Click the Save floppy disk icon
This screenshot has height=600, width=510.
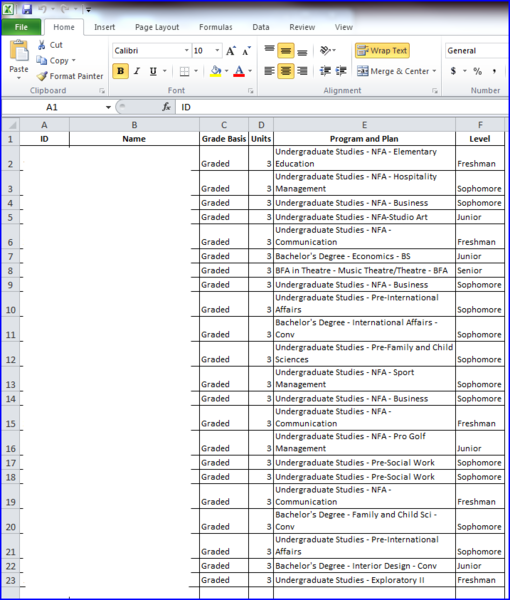[27, 9]
